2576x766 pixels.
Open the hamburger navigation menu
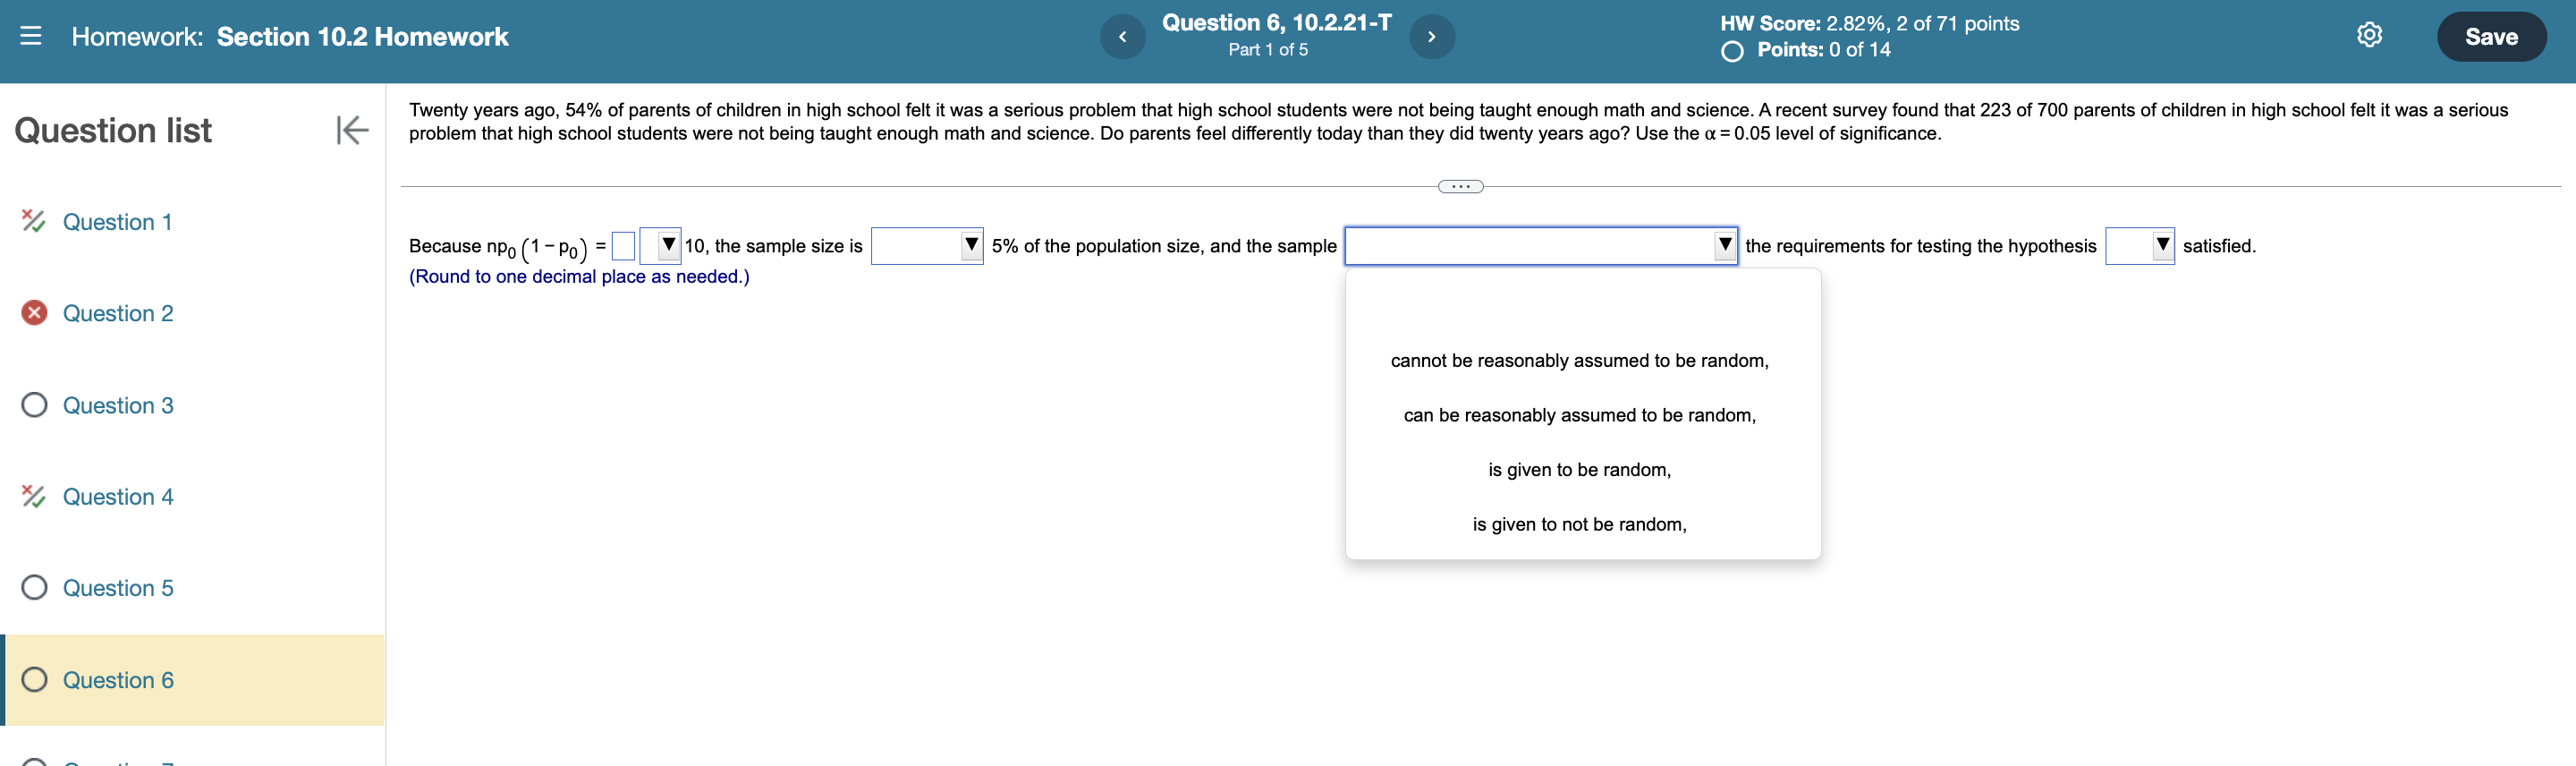coord(33,36)
